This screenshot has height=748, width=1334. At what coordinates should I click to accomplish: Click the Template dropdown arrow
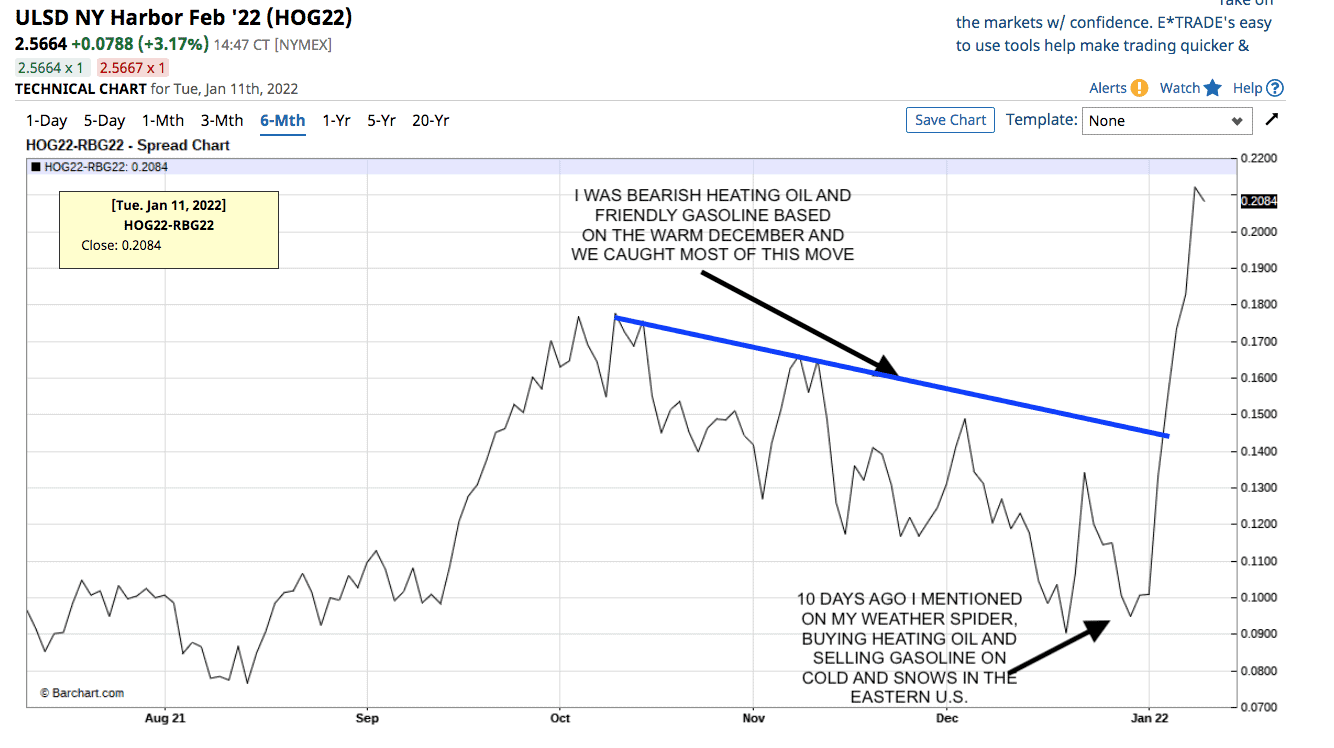1238,121
